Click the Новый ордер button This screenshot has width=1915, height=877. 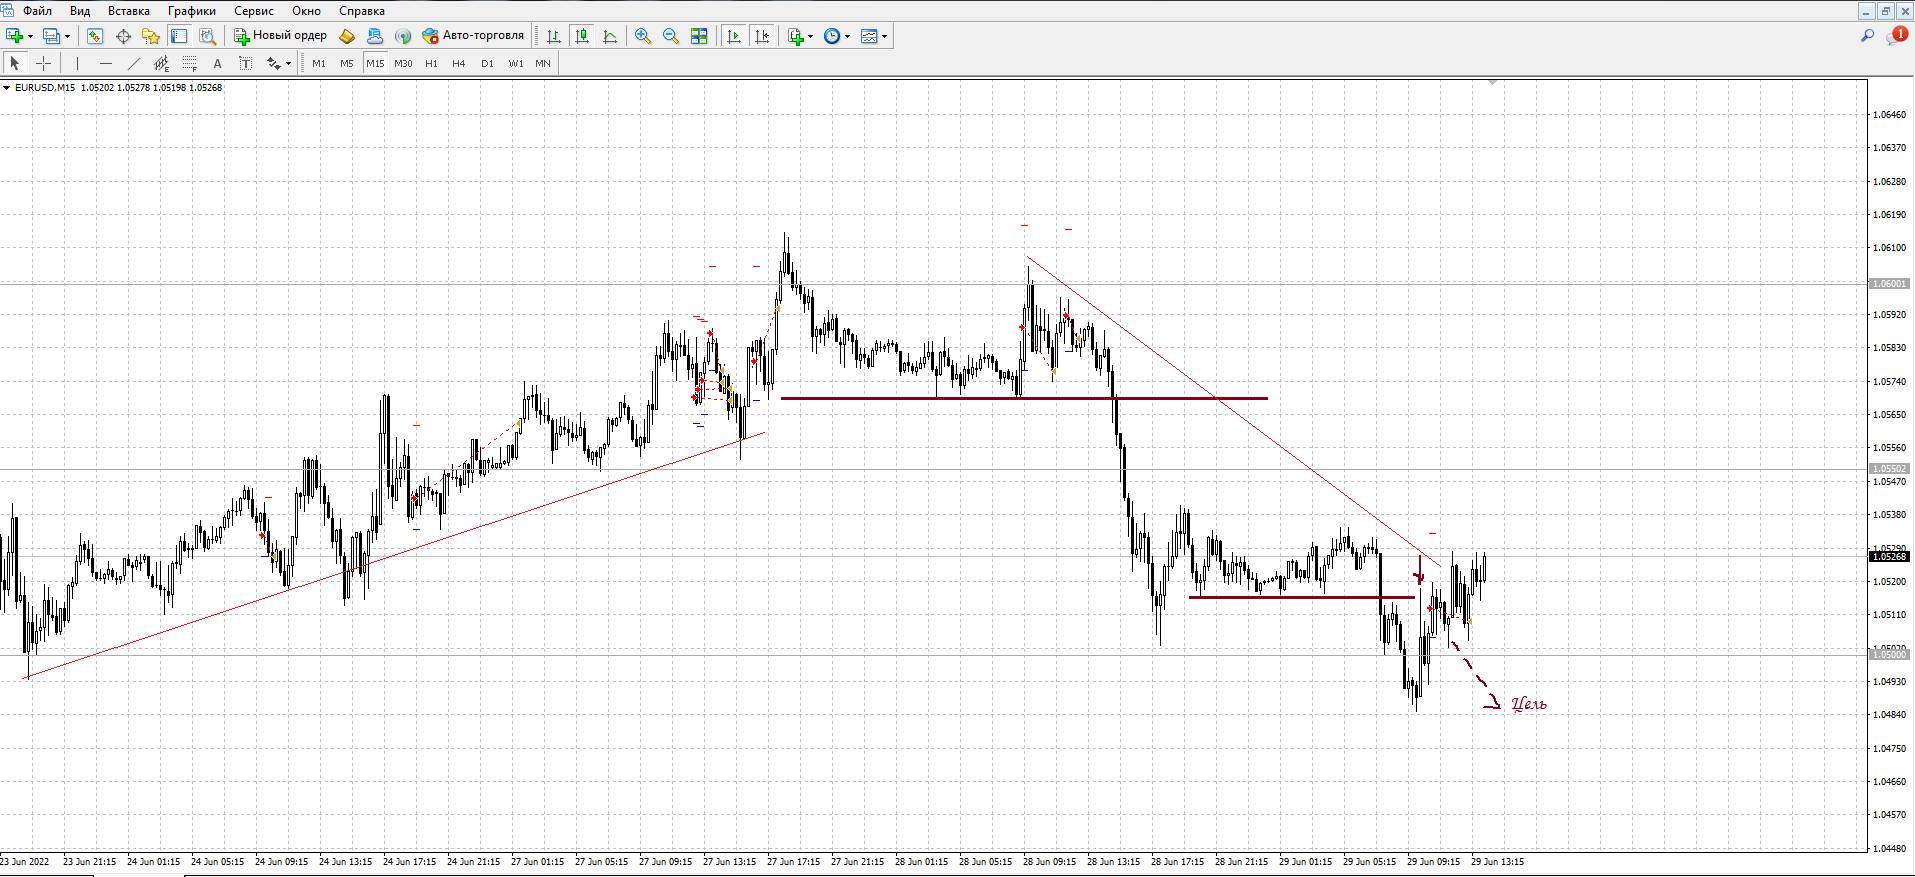pyautogui.click(x=280, y=36)
